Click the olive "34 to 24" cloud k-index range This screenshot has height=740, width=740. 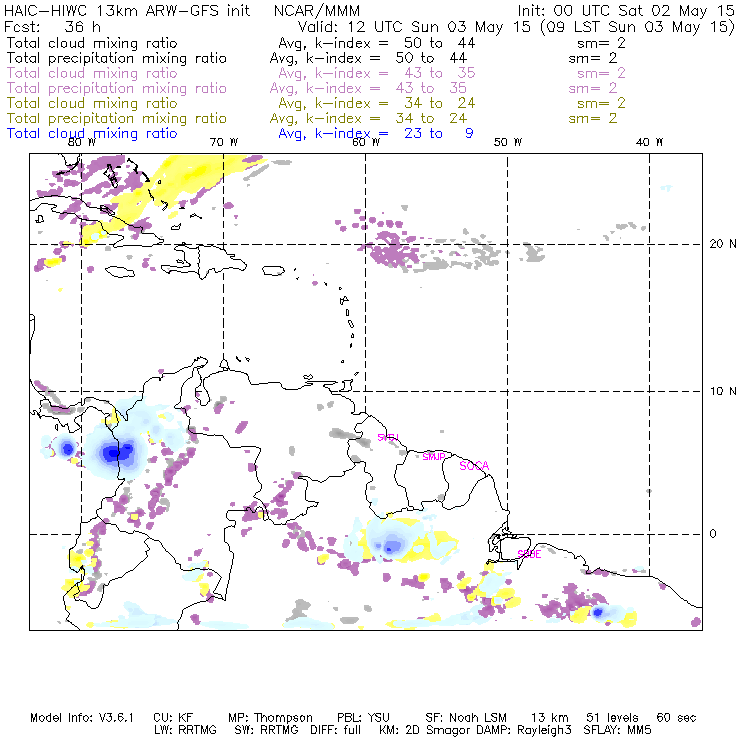tap(439, 103)
